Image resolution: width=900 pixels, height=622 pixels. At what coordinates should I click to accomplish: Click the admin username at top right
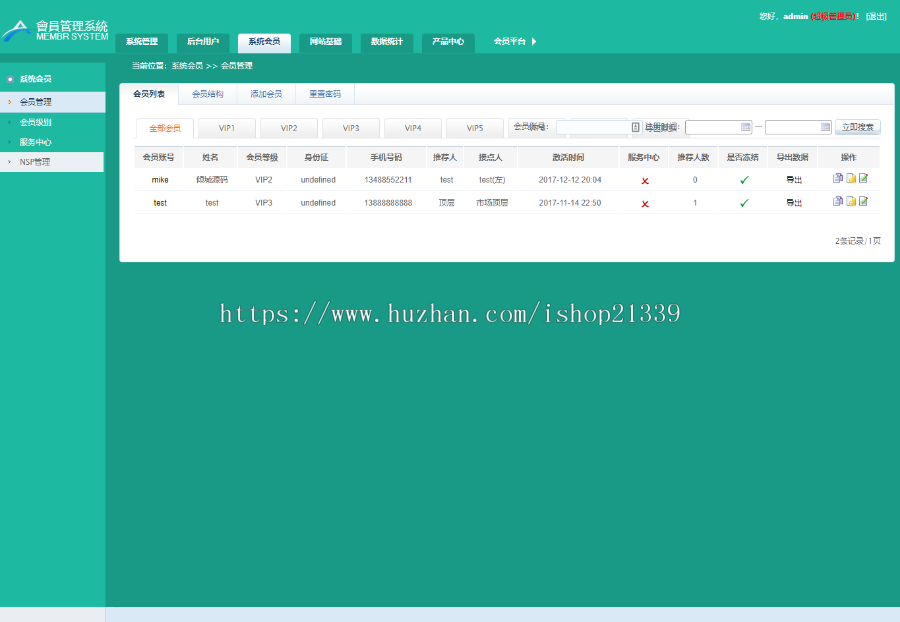[x=796, y=17]
